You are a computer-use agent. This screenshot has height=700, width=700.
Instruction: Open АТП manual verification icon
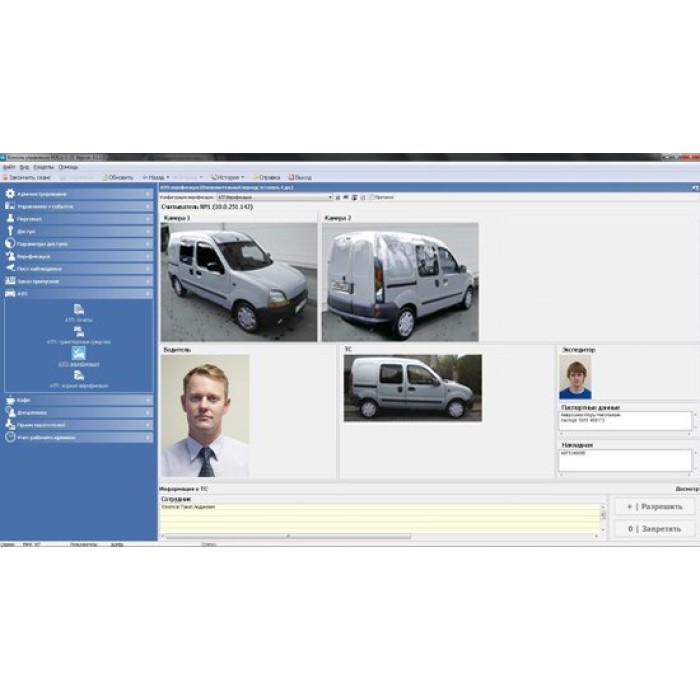tap(78, 376)
